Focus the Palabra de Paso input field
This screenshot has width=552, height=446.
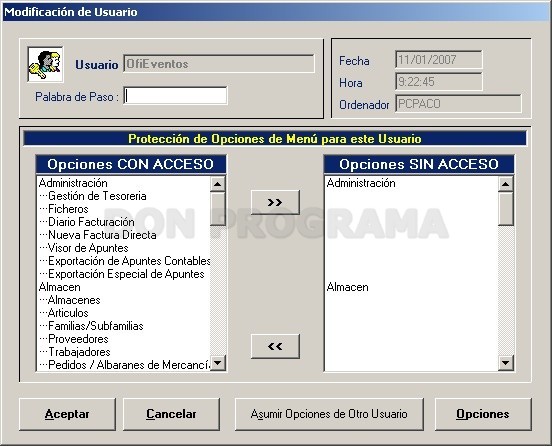click(x=175, y=96)
